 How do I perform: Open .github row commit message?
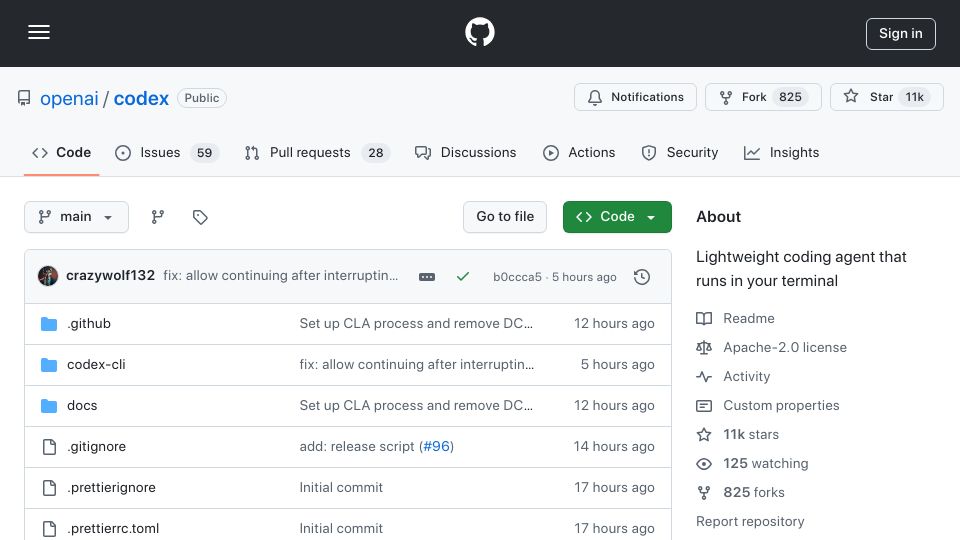click(x=416, y=323)
